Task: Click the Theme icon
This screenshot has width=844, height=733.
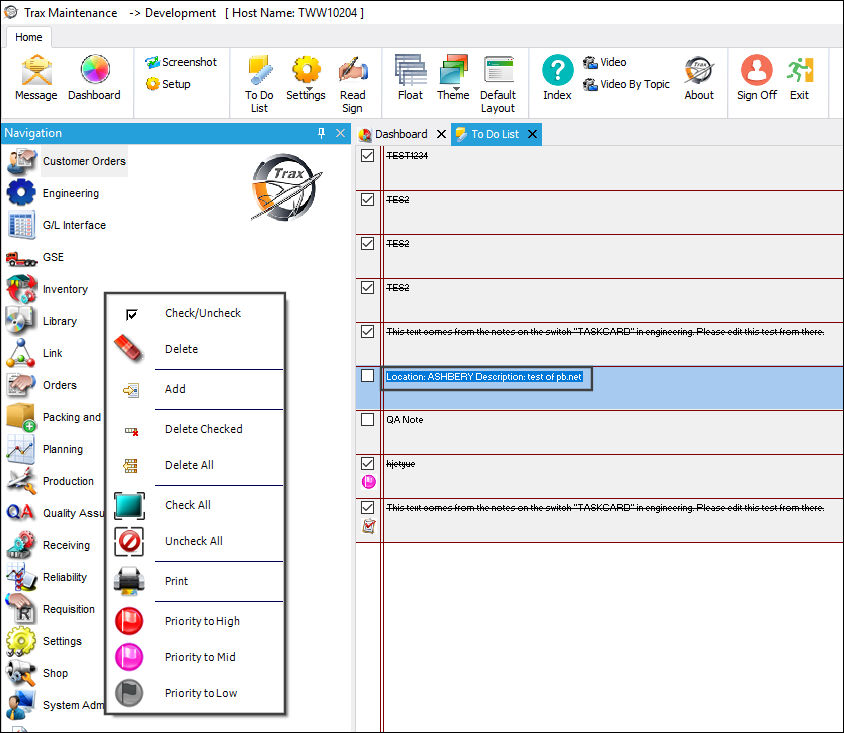Action: pos(453,78)
